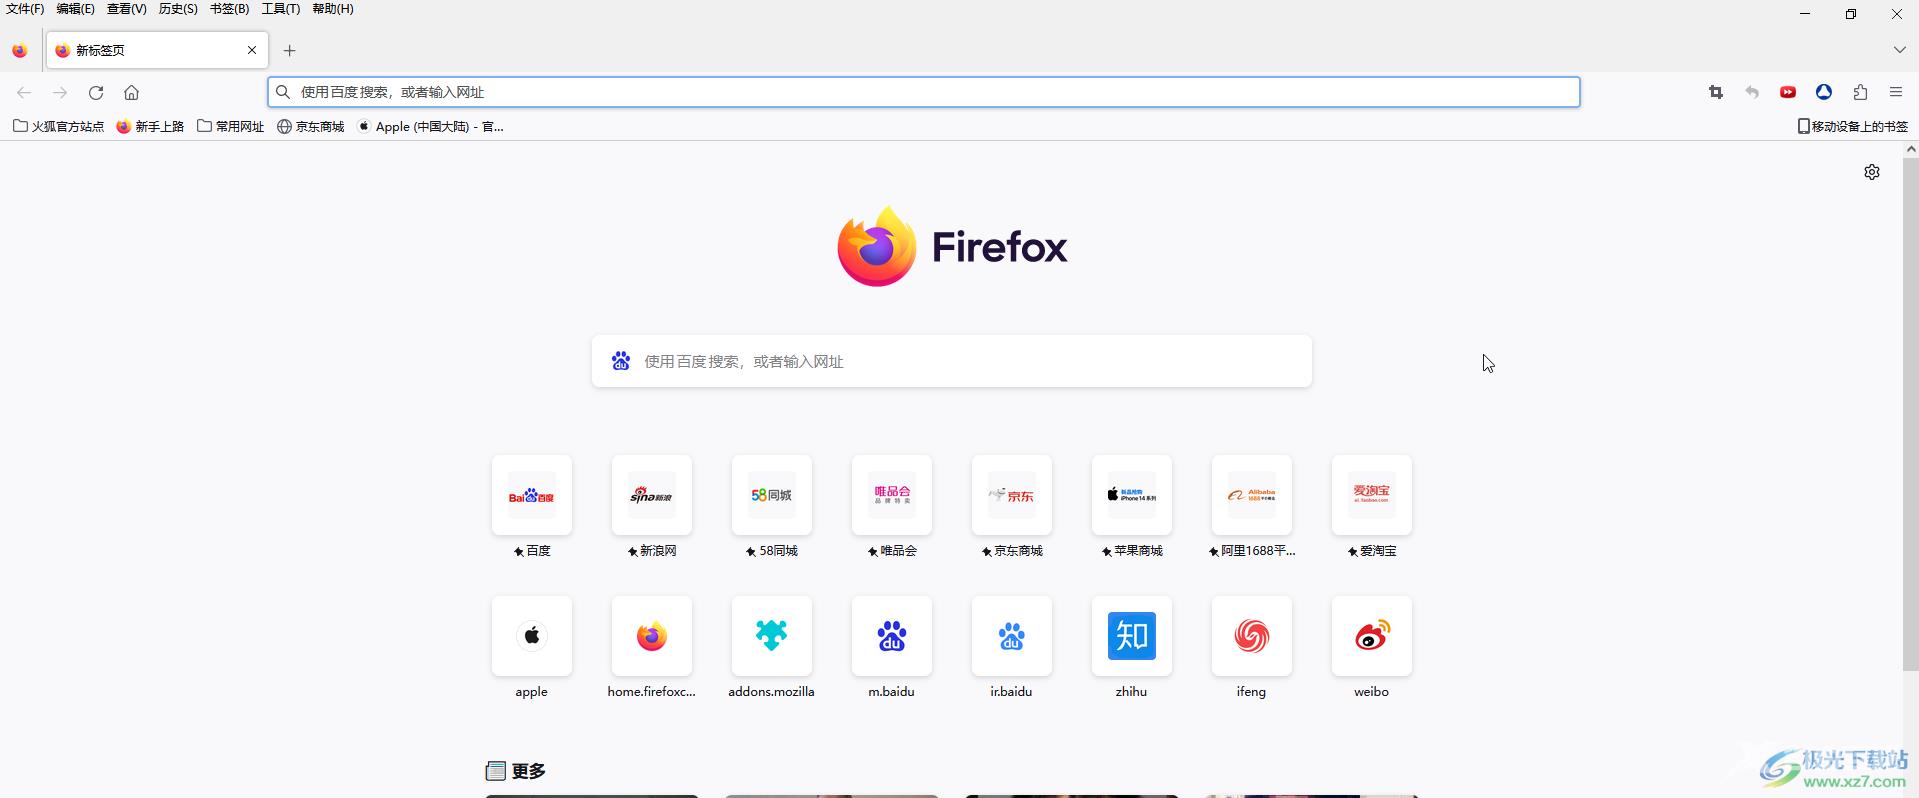
Task: Go to the home page icon
Action: [131, 92]
